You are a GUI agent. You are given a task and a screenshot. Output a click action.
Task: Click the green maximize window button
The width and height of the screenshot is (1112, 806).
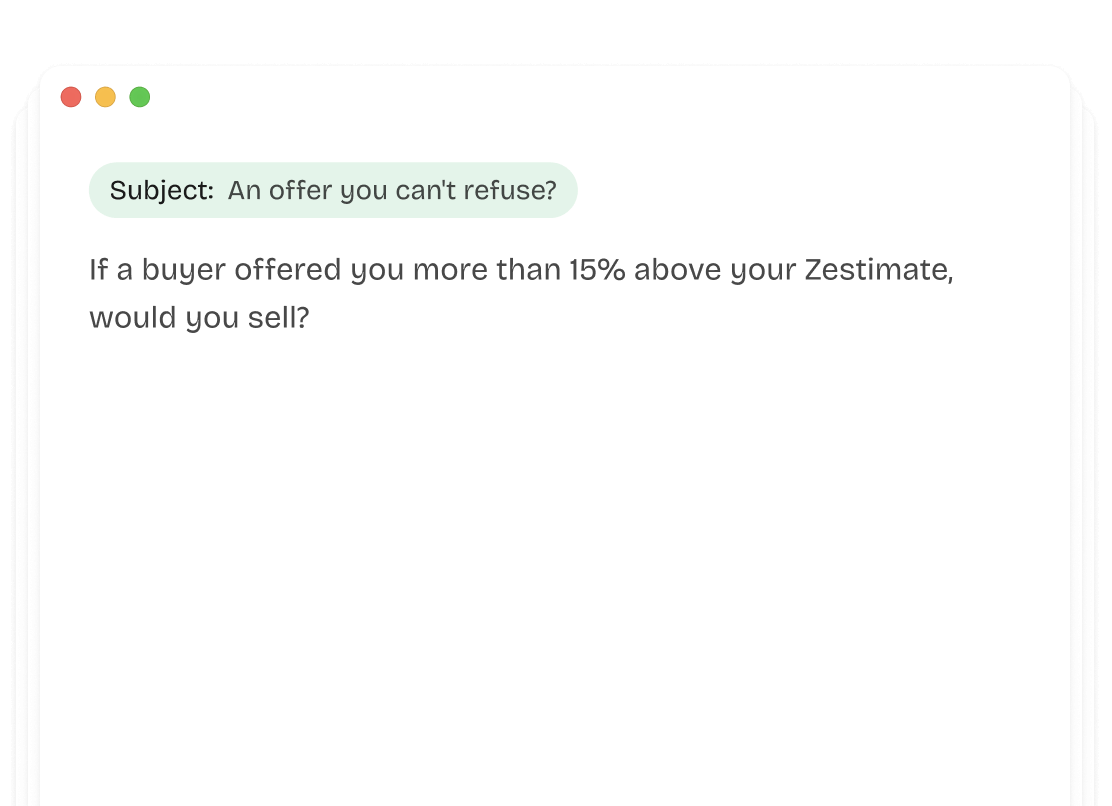(x=140, y=97)
